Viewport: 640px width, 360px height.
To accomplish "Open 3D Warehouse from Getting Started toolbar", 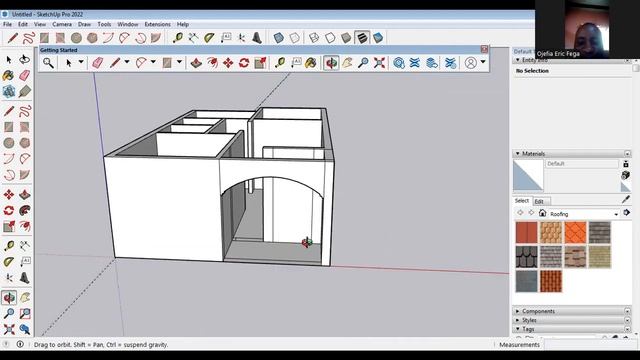I will click(399, 63).
